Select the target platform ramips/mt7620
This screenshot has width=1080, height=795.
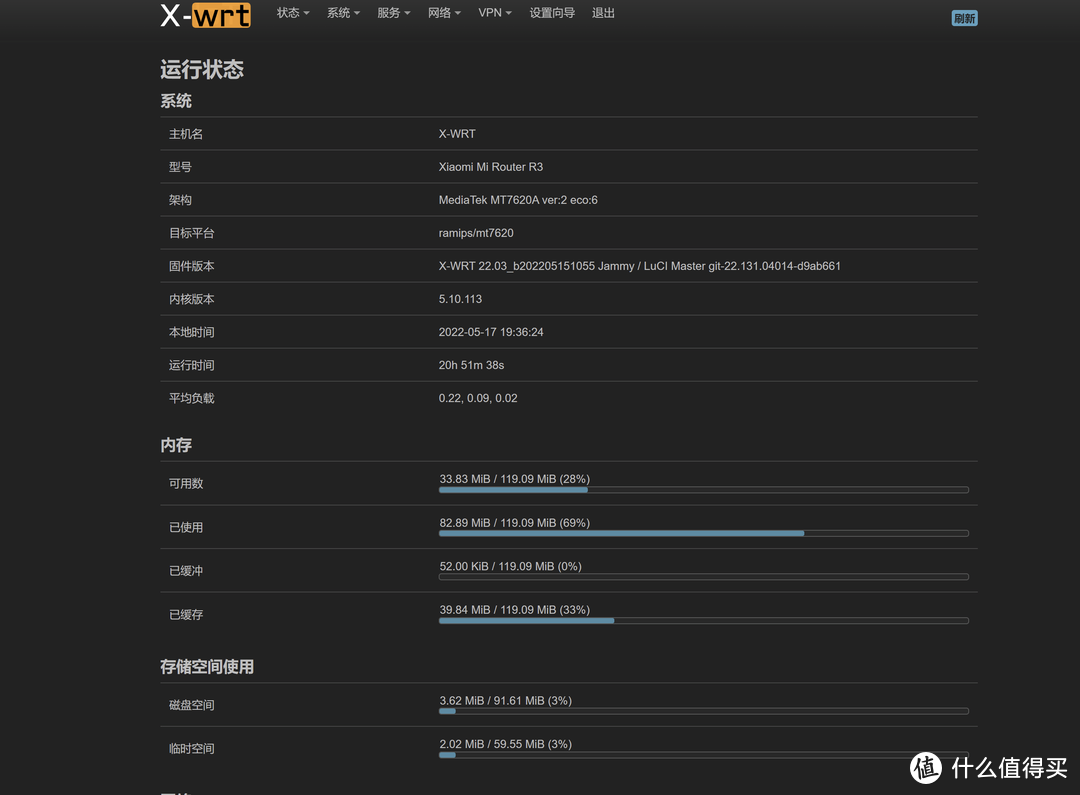pos(476,233)
